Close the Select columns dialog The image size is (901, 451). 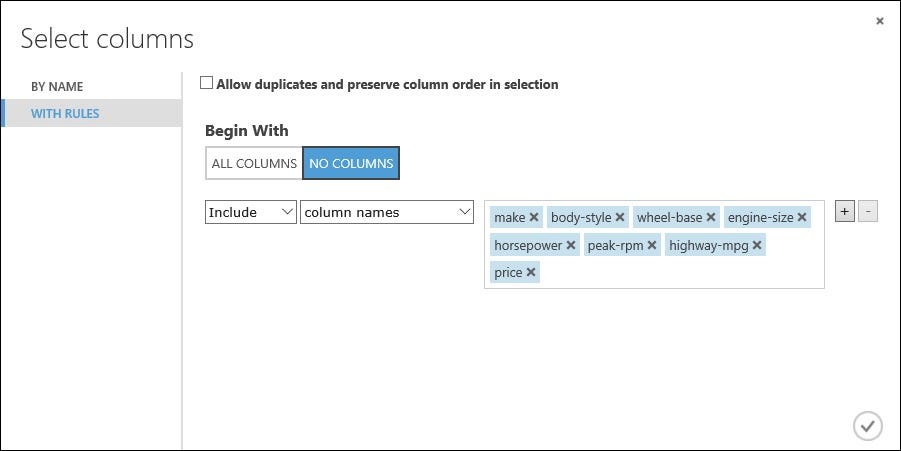(x=880, y=21)
